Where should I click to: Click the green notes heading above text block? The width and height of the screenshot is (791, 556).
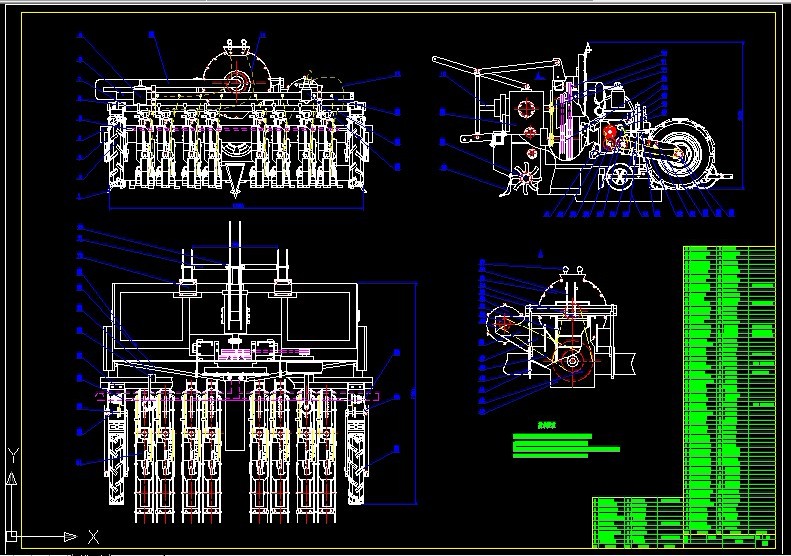pos(546,425)
